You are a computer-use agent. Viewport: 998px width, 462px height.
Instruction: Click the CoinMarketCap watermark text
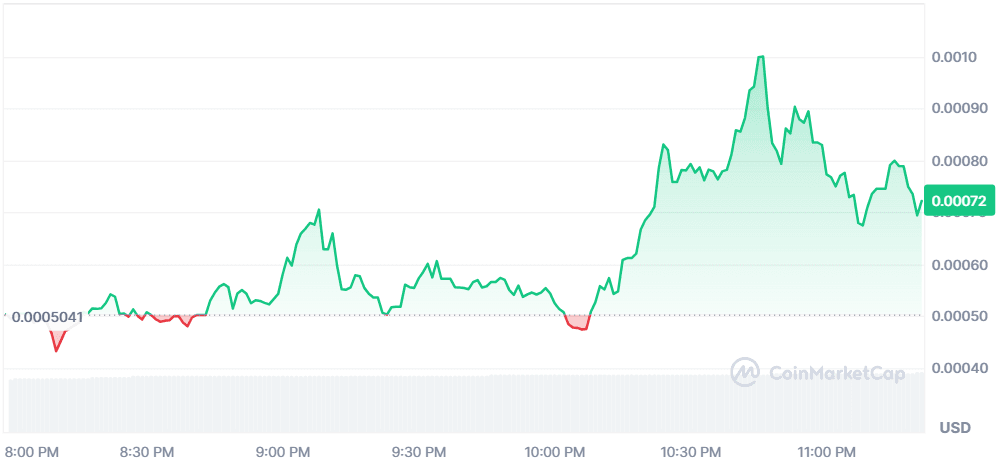[836, 373]
